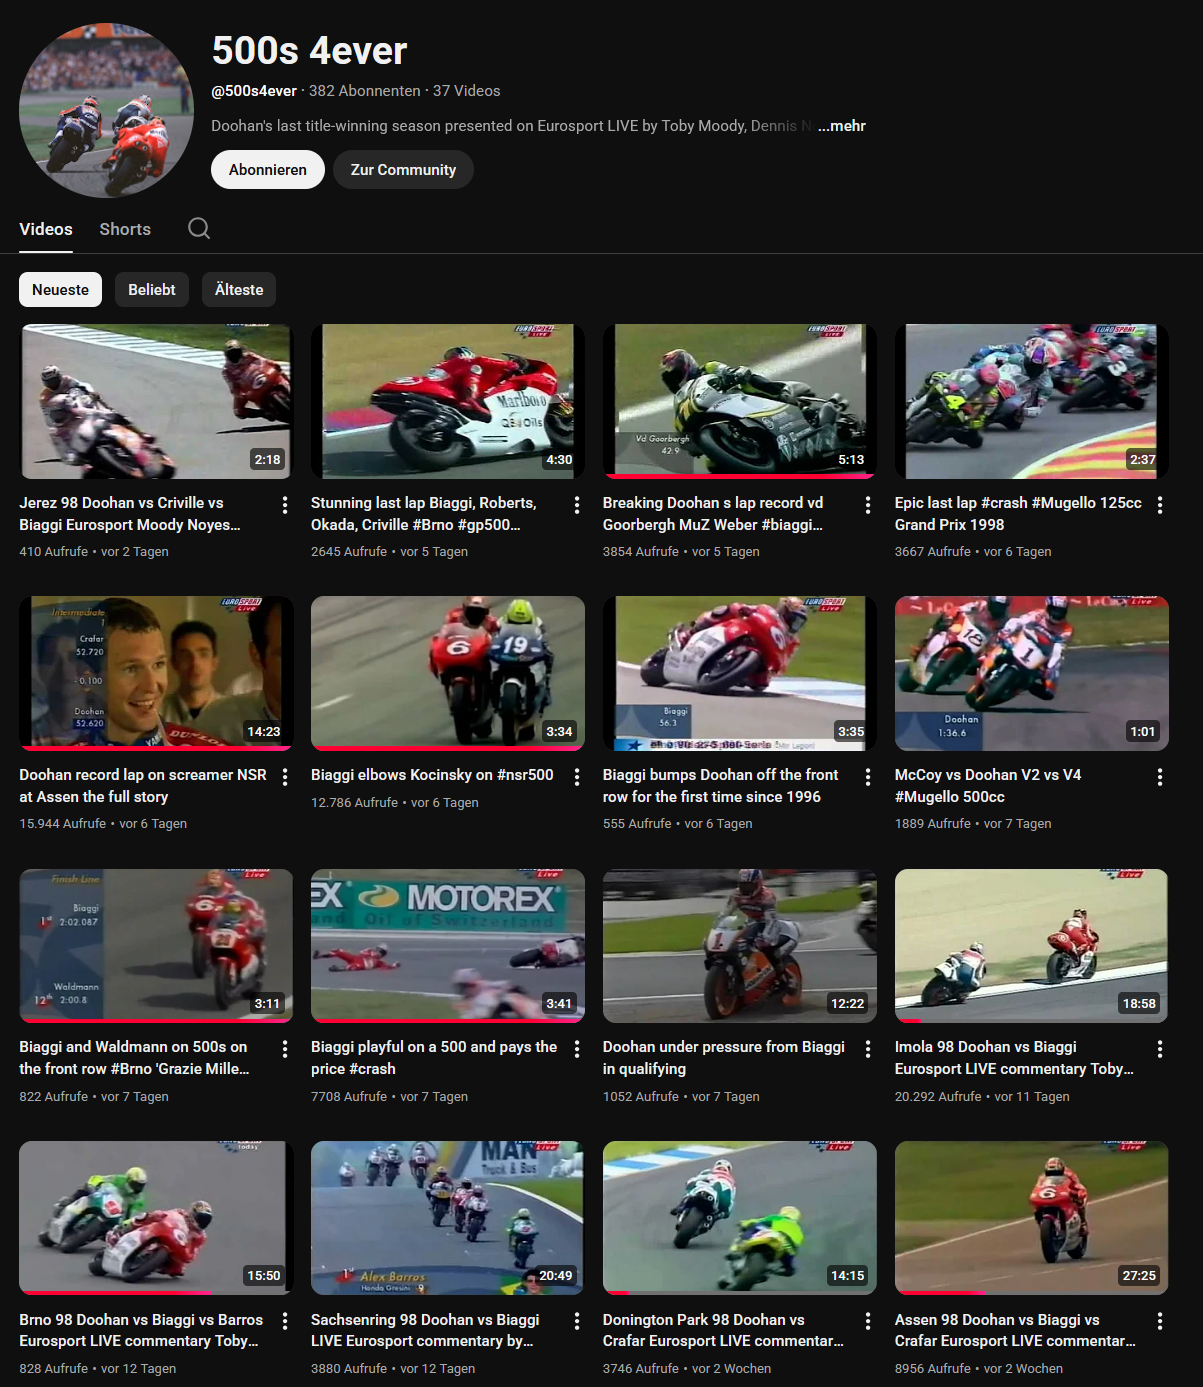This screenshot has width=1203, height=1387.
Task: Open options menu for Biaggi elbows Kocinsky video
Action: [x=577, y=777]
